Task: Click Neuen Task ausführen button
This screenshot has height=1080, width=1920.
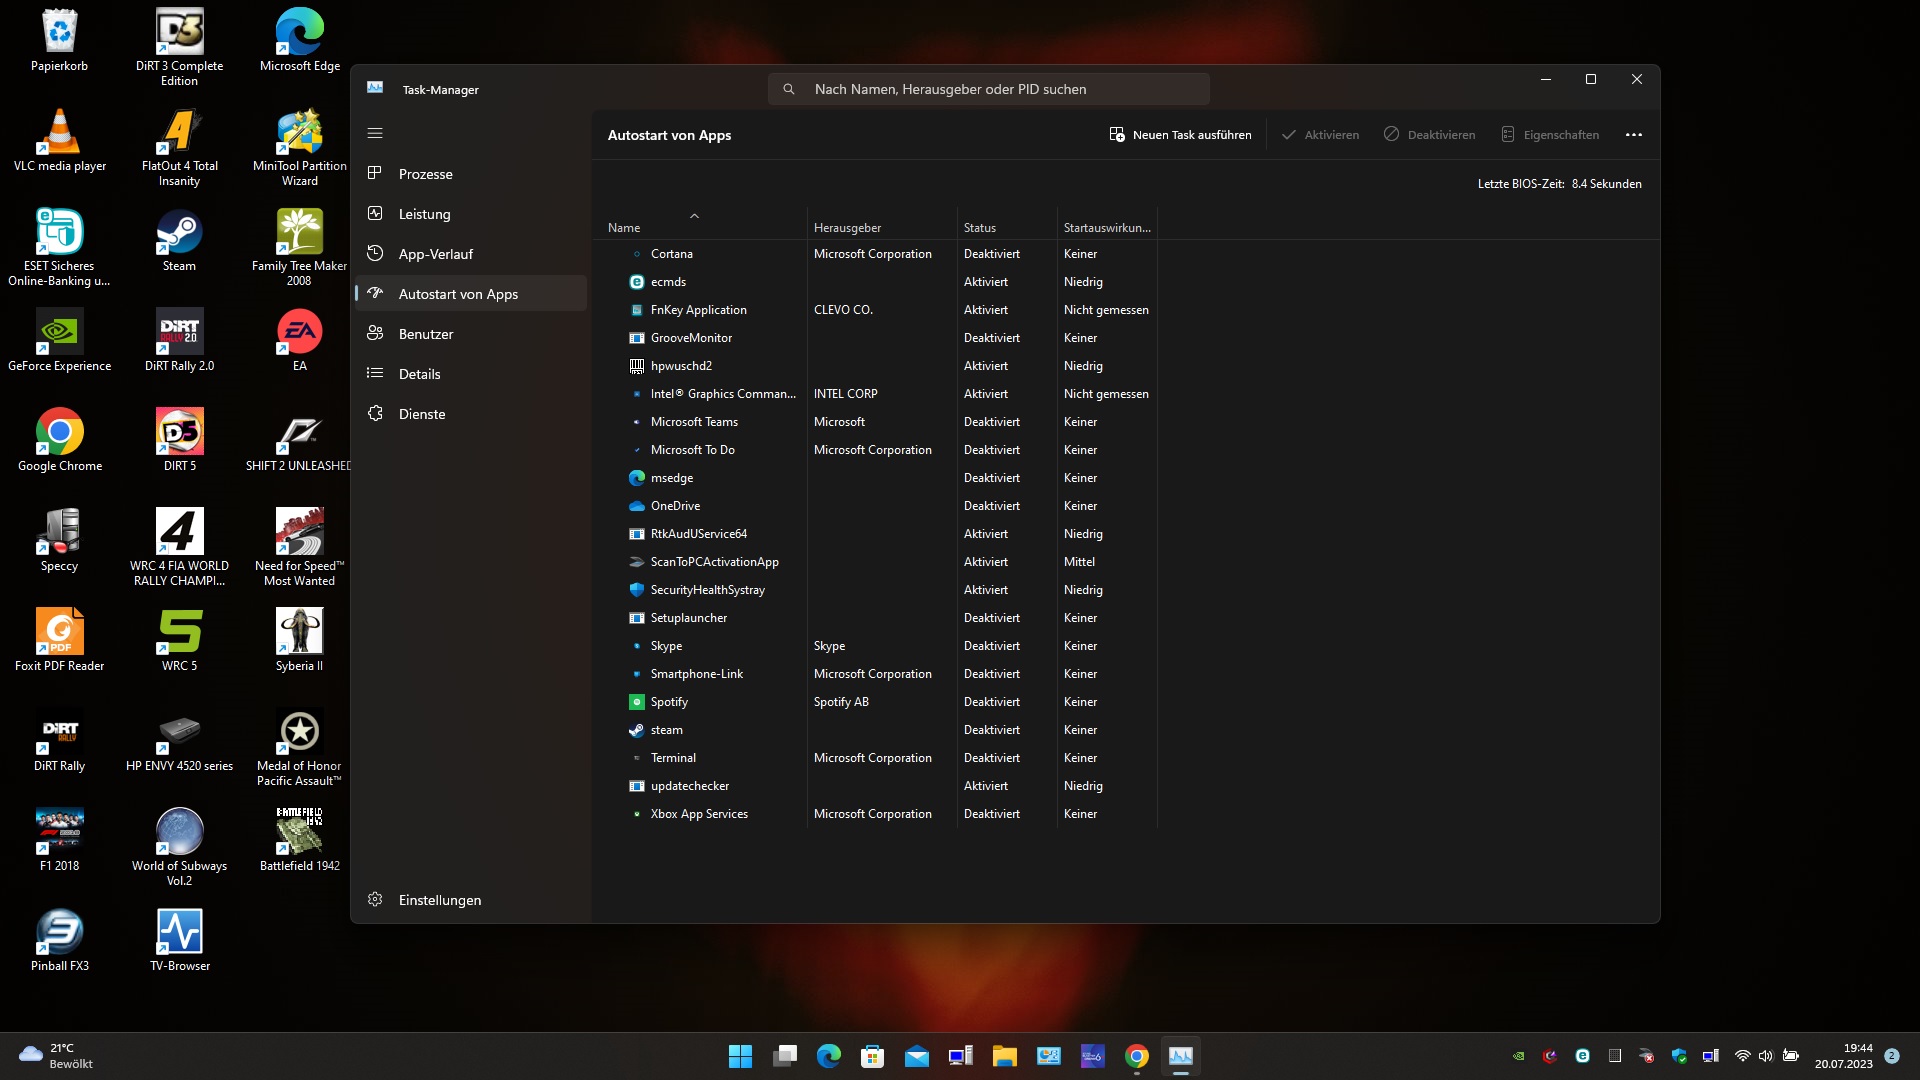Action: pyautogui.click(x=1180, y=135)
